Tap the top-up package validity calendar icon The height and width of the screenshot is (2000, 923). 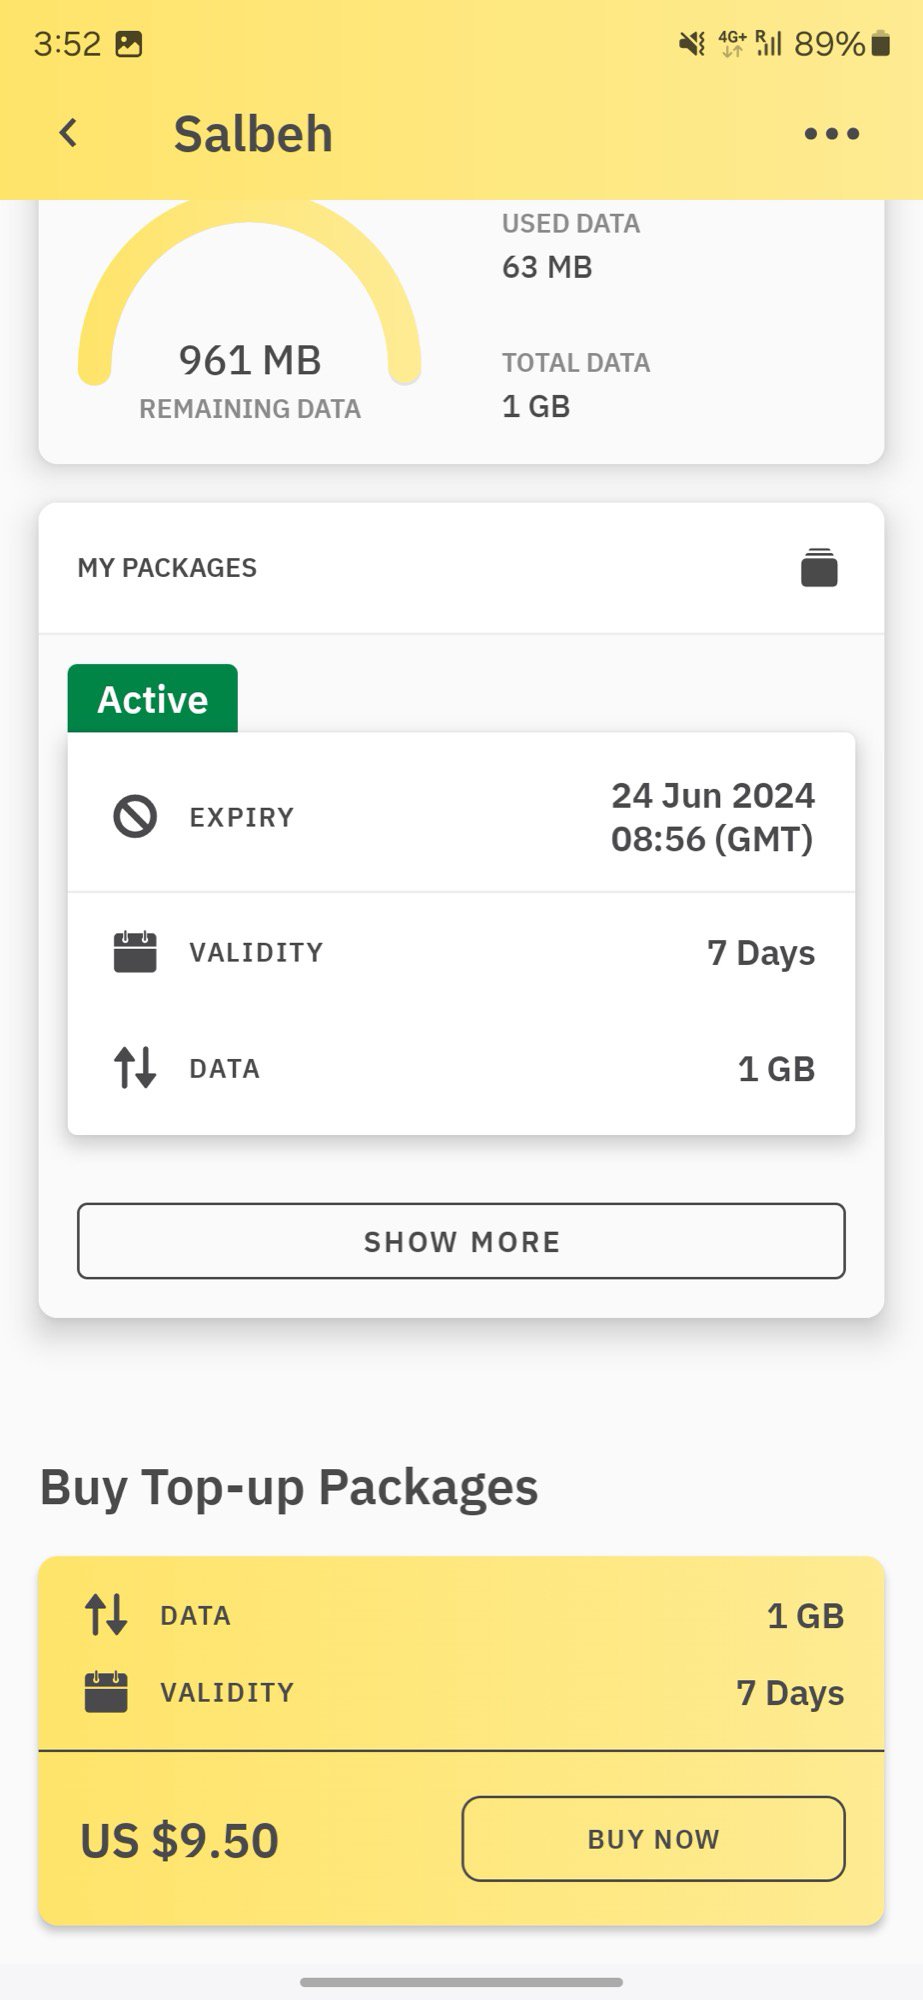coord(106,1692)
